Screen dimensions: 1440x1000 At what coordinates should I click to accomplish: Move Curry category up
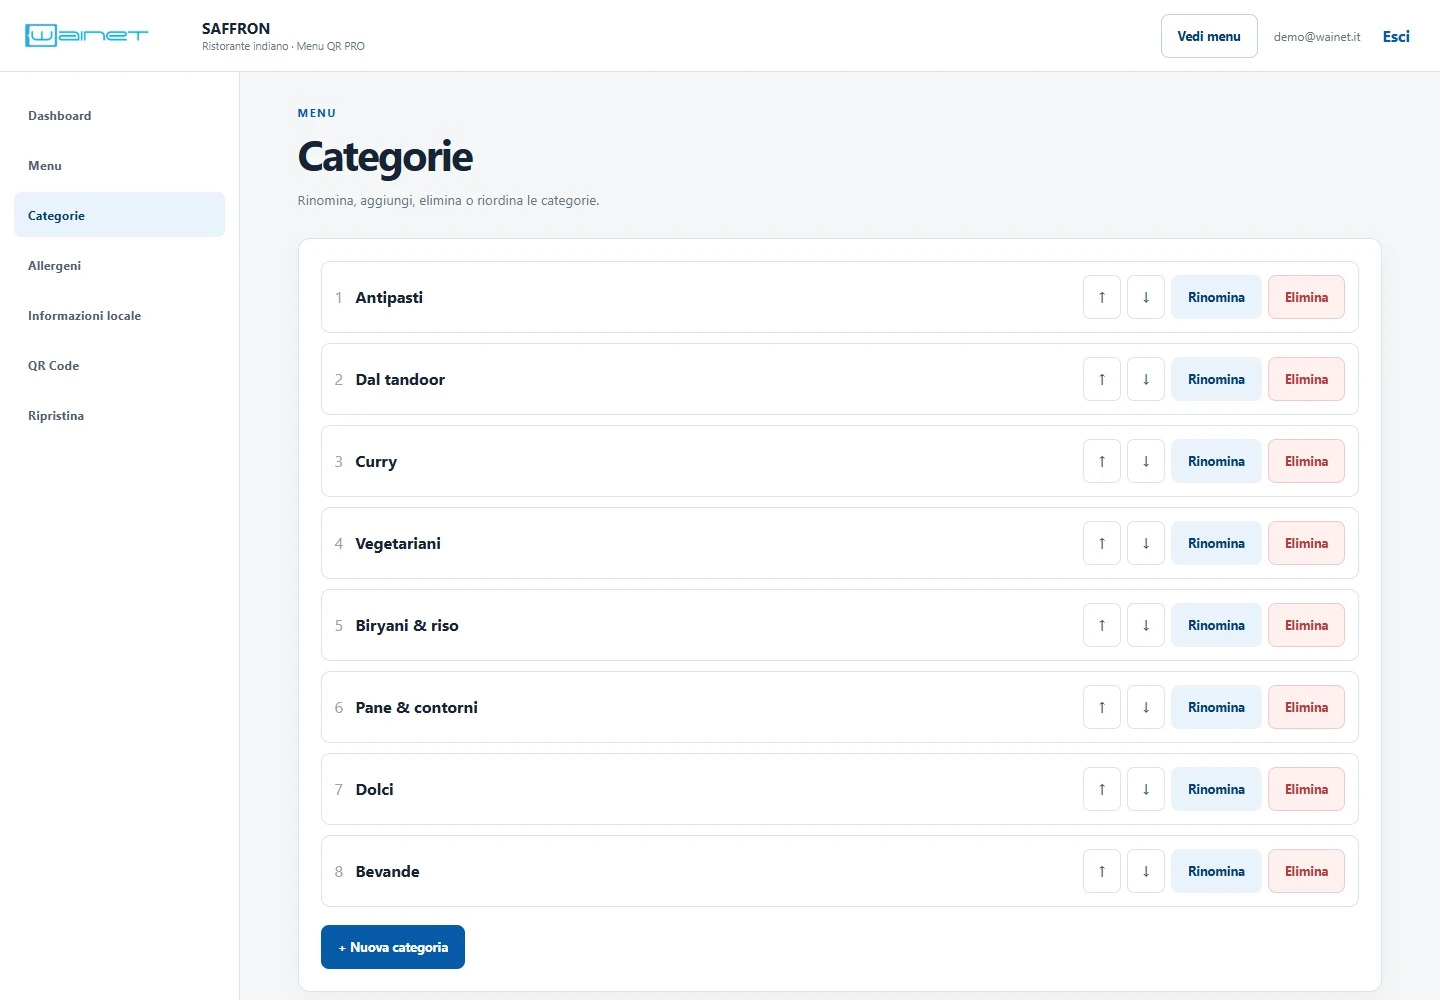[x=1102, y=461]
